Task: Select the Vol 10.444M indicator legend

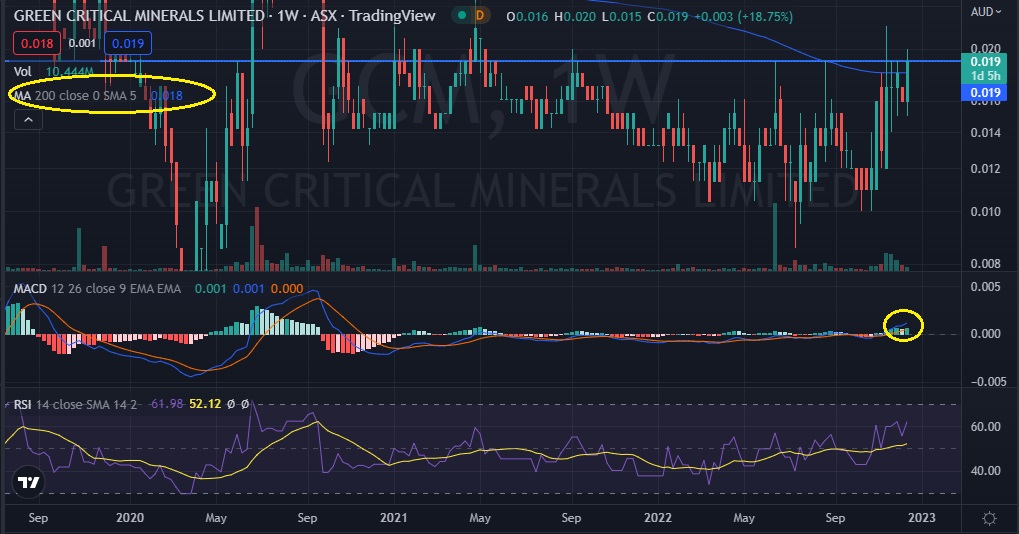Action: (x=53, y=71)
